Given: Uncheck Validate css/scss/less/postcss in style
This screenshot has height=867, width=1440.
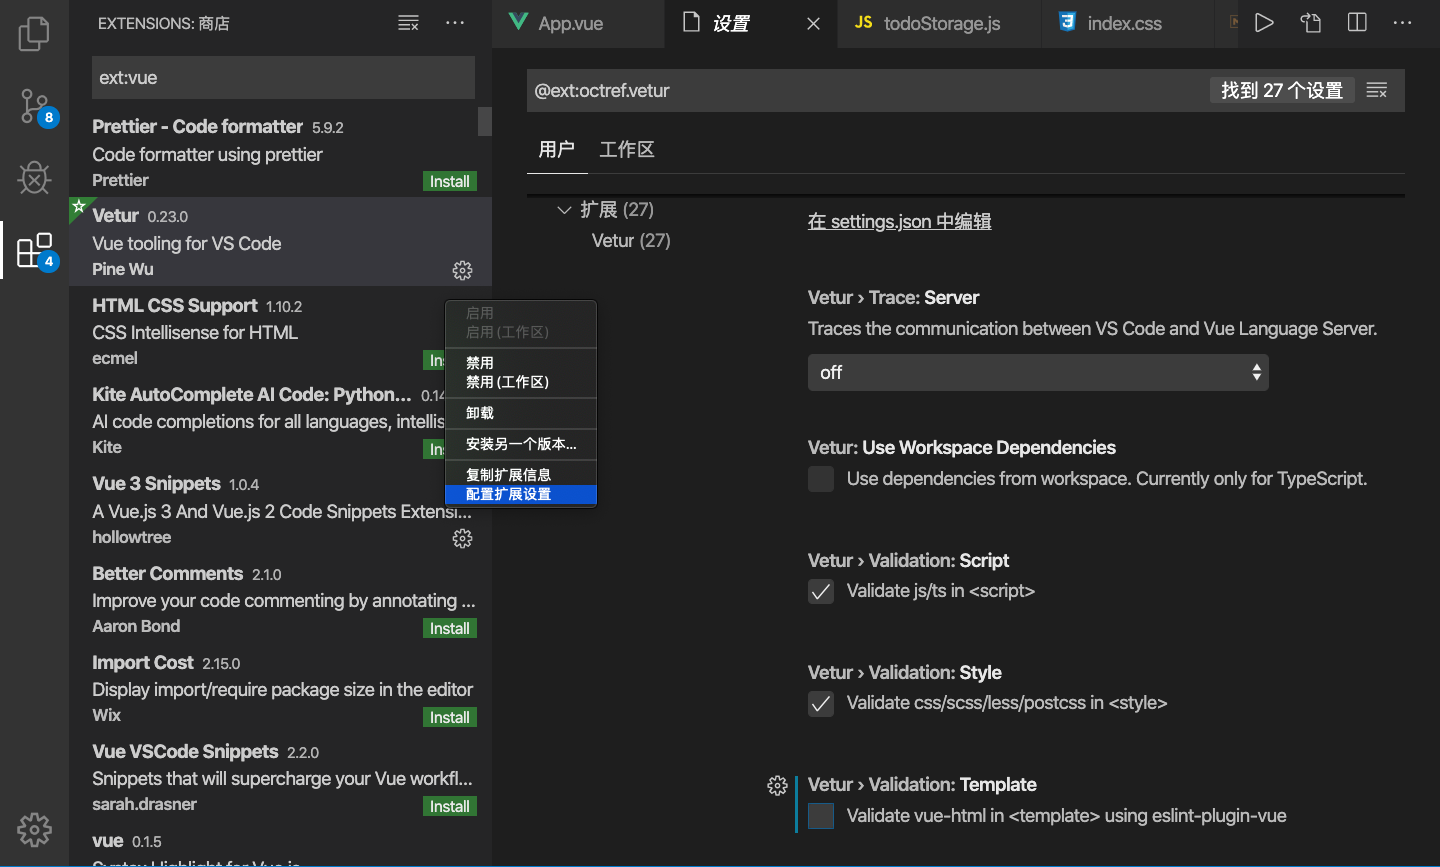Looking at the screenshot, I should [821, 703].
